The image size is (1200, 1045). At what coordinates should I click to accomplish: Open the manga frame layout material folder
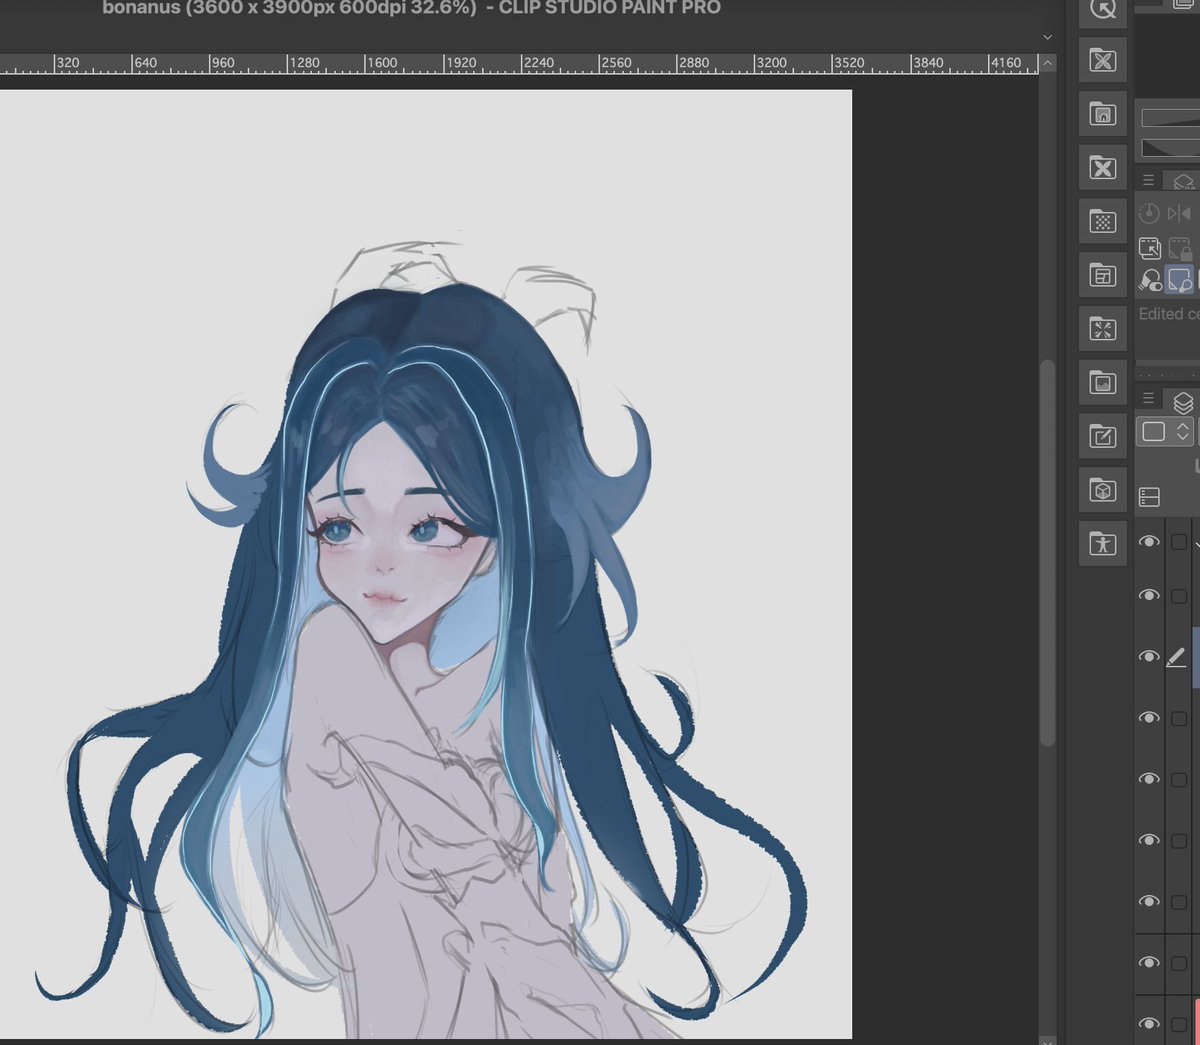pos(1103,276)
